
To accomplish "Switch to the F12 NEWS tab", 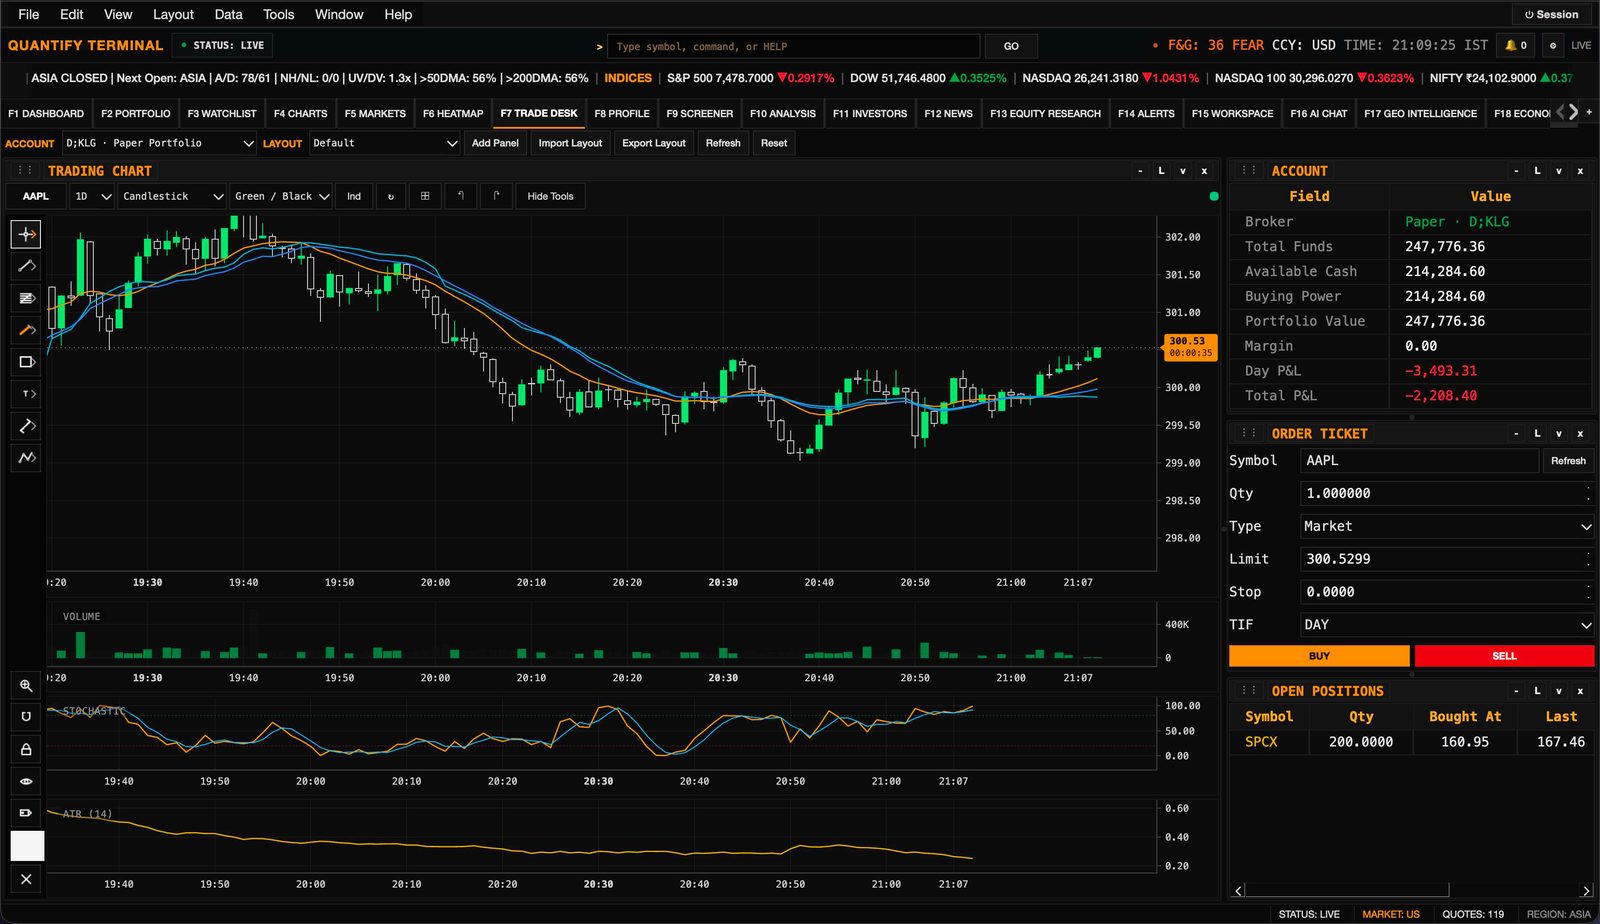I will (x=948, y=113).
